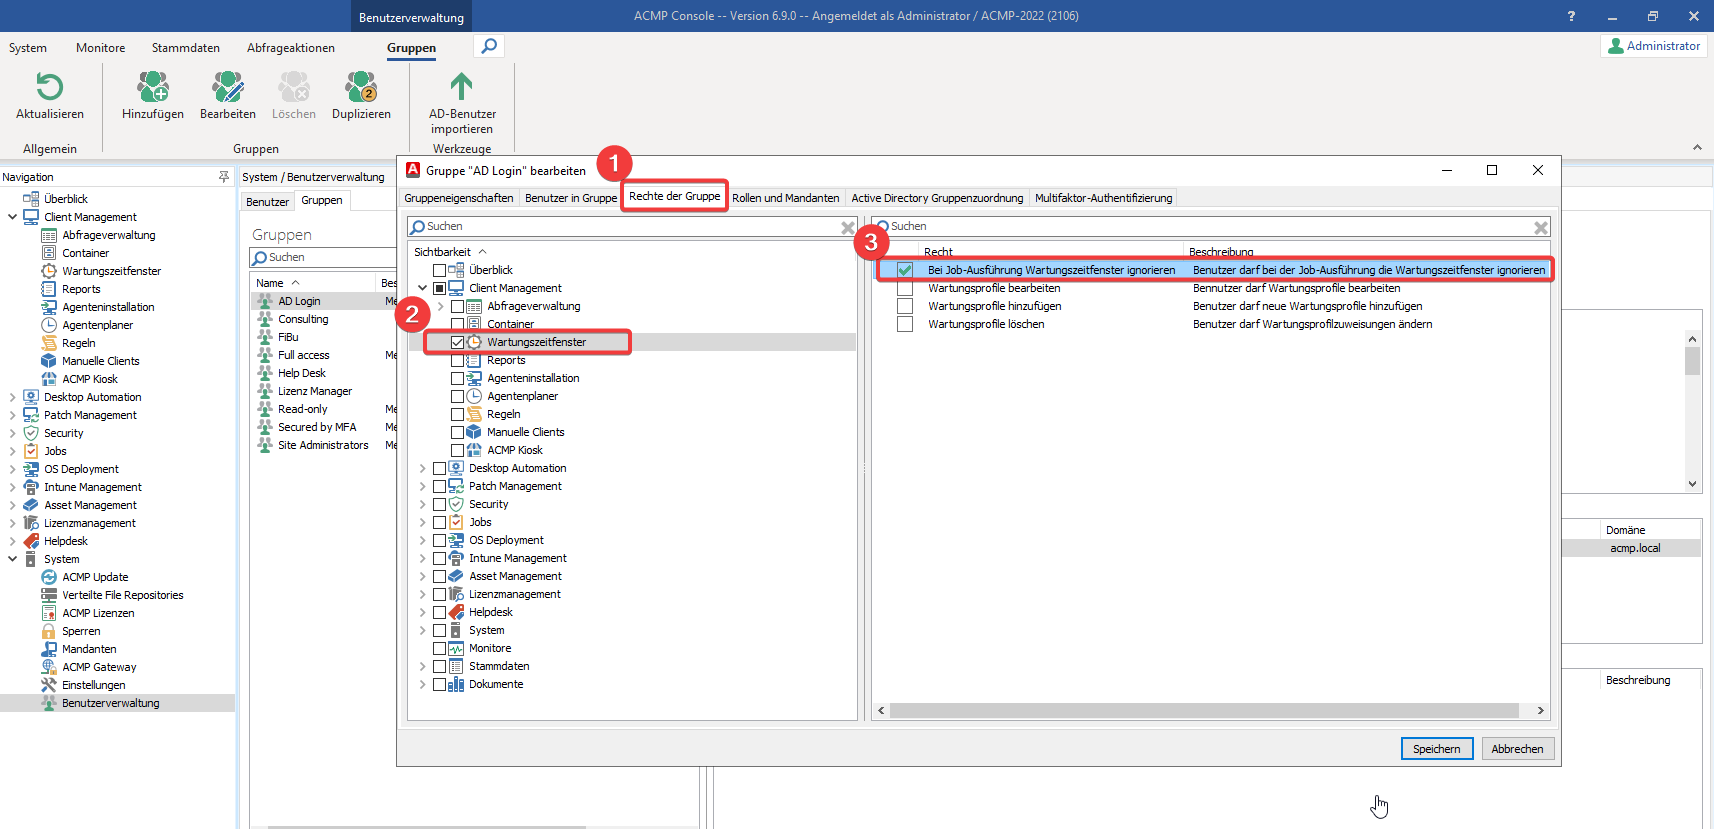1714x829 pixels.
Task: Switch to the Benutzer in Gruppe tab
Action: (x=571, y=198)
